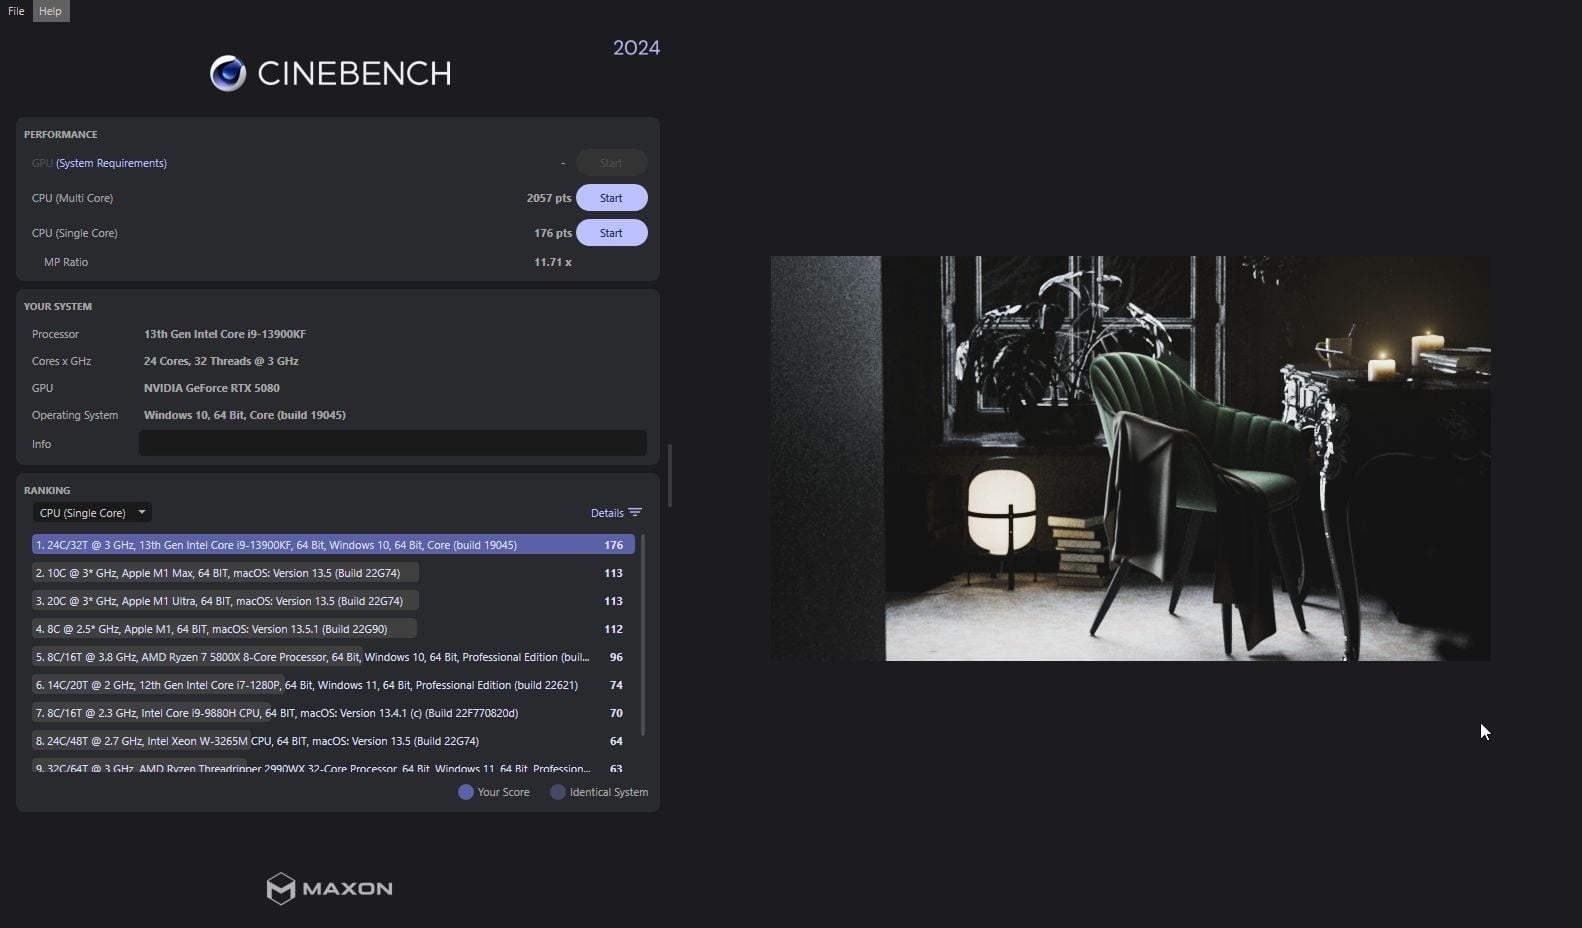
Task: Select ranking row 6, Core i7-1280P
Action: (333, 685)
